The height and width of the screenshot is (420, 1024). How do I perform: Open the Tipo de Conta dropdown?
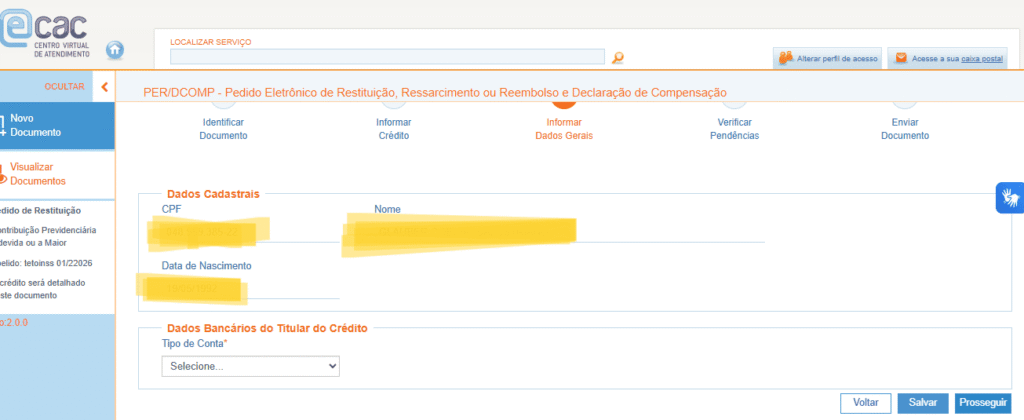250,367
